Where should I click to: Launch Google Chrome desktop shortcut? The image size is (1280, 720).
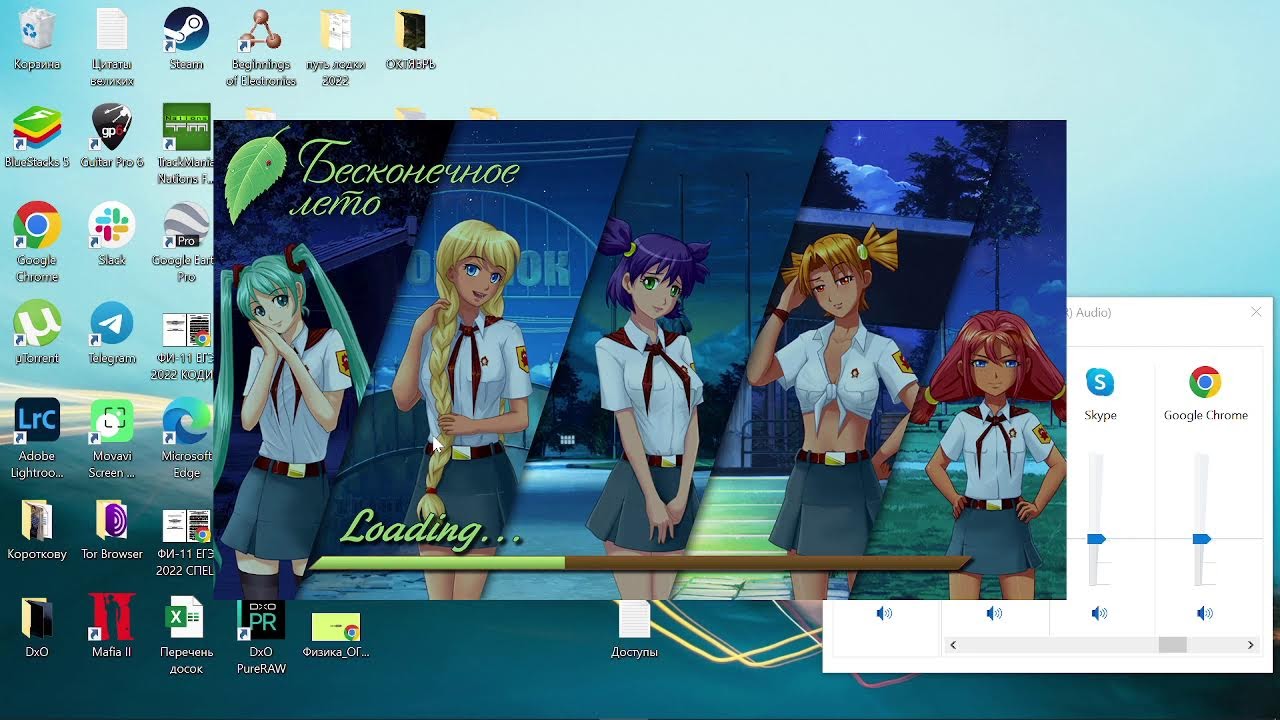pyautogui.click(x=37, y=243)
